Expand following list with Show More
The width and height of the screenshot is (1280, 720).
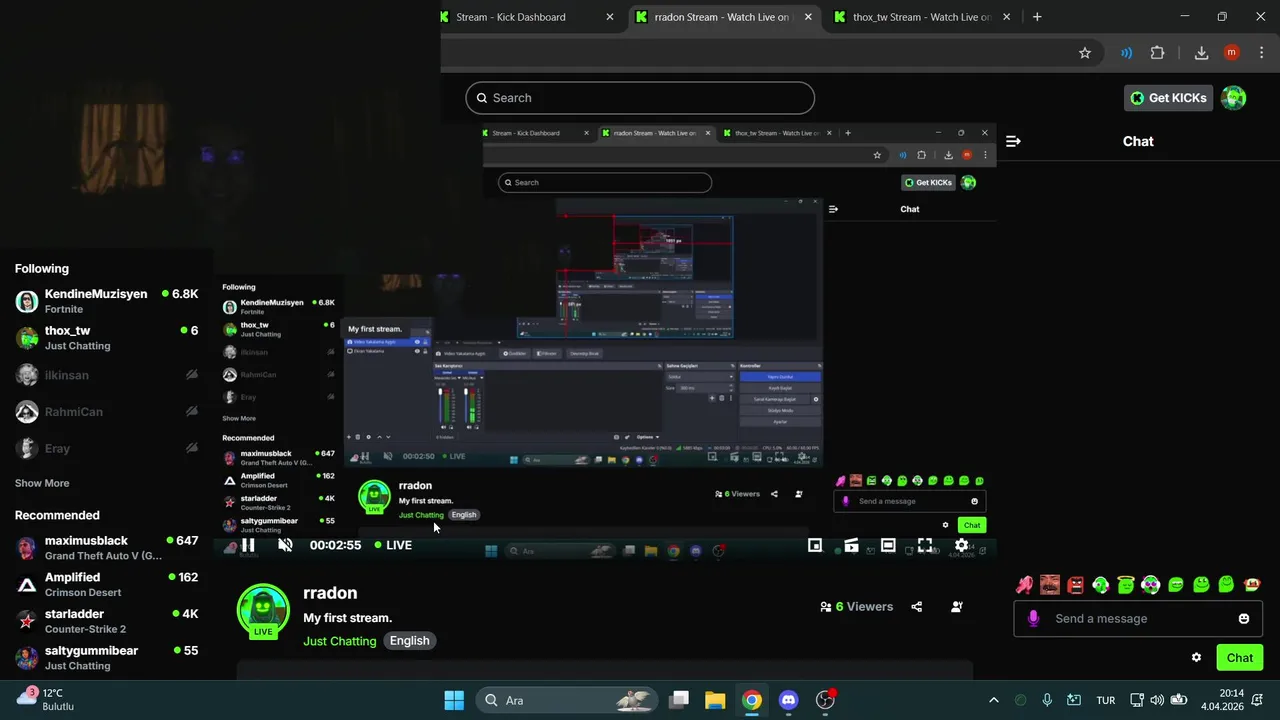(x=42, y=483)
